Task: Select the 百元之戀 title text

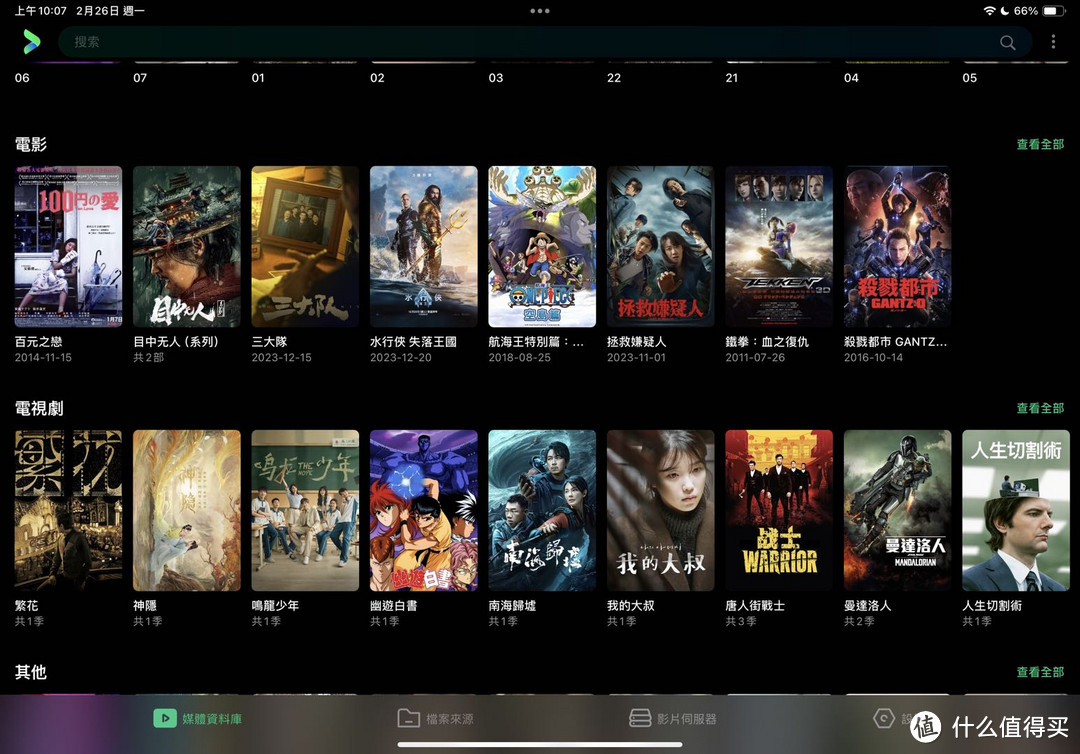Action: coord(39,342)
